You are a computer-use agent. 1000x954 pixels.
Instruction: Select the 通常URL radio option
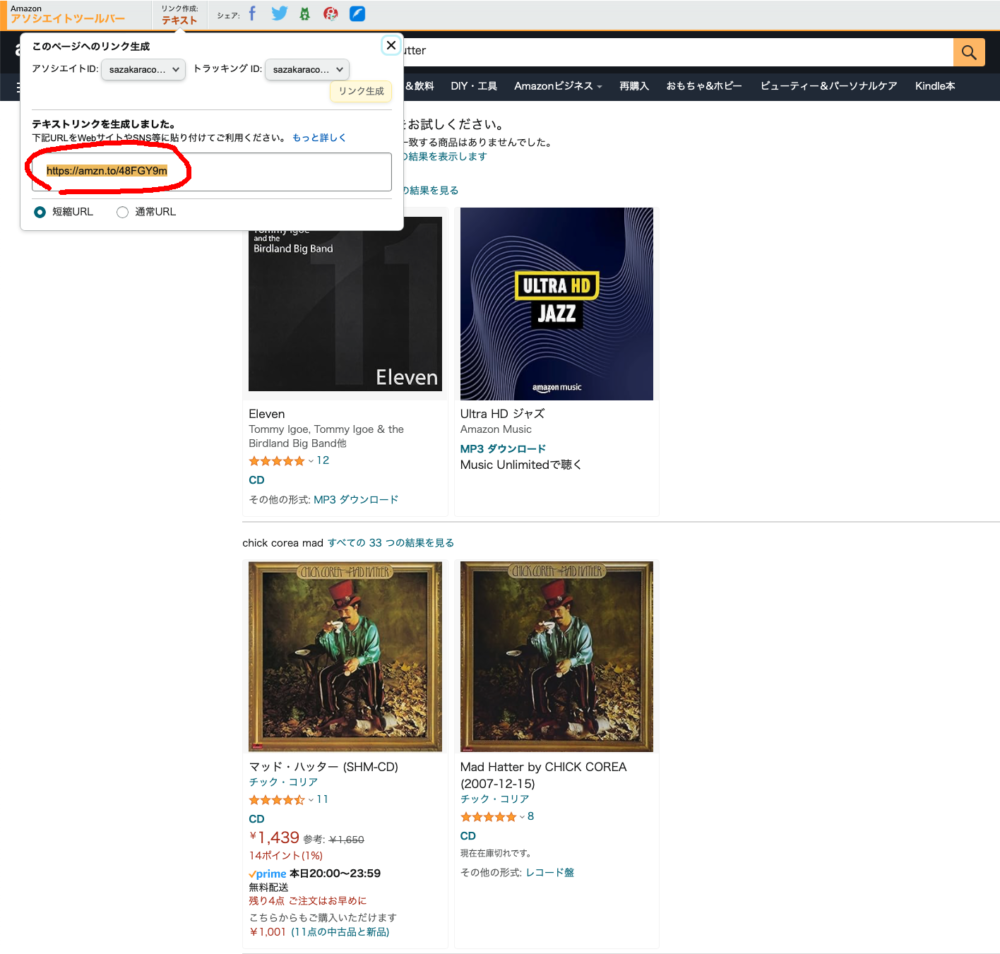pos(123,212)
